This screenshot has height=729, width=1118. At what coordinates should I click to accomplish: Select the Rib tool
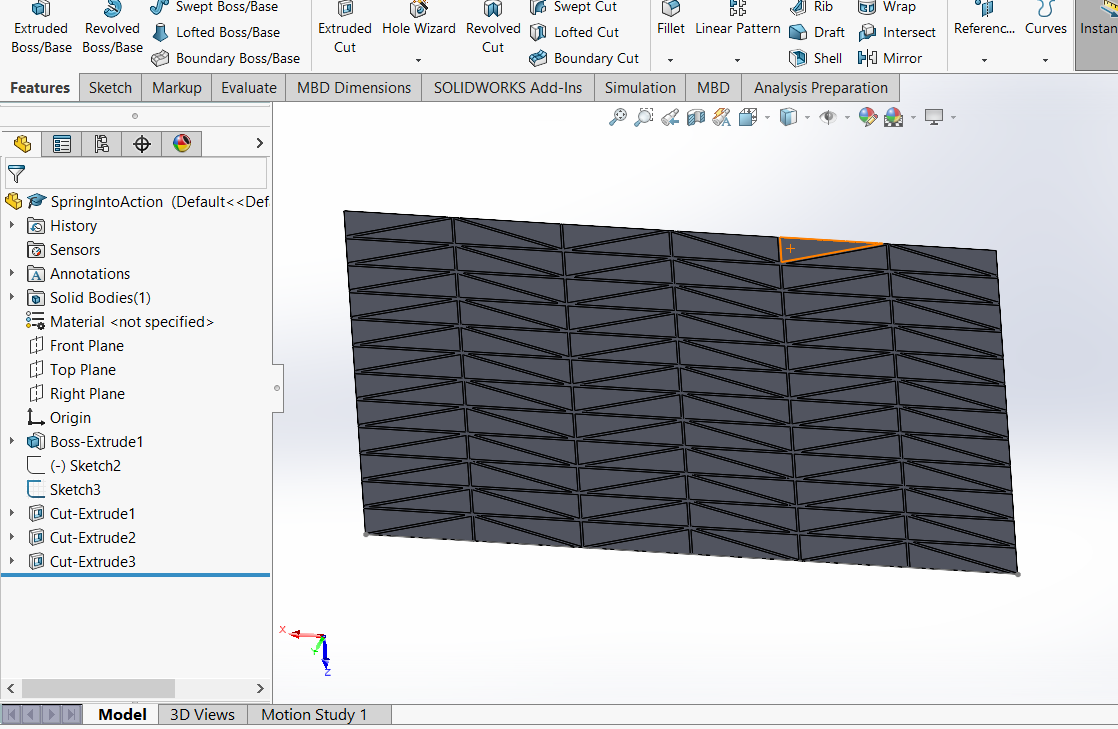pyautogui.click(x=811, y=7)
